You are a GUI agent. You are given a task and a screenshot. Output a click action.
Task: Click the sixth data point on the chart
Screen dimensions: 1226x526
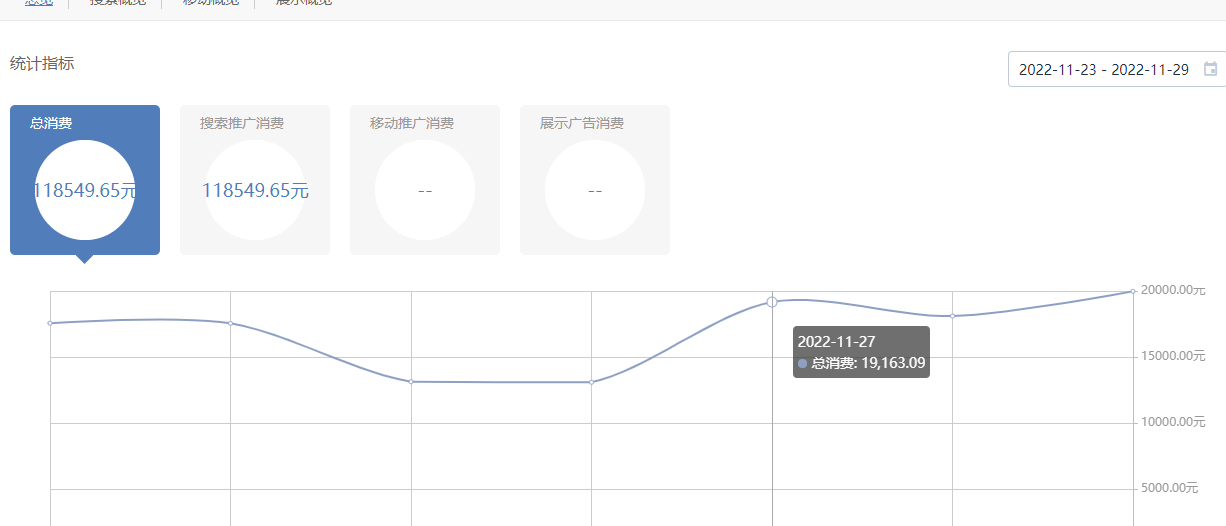(952, 316)
